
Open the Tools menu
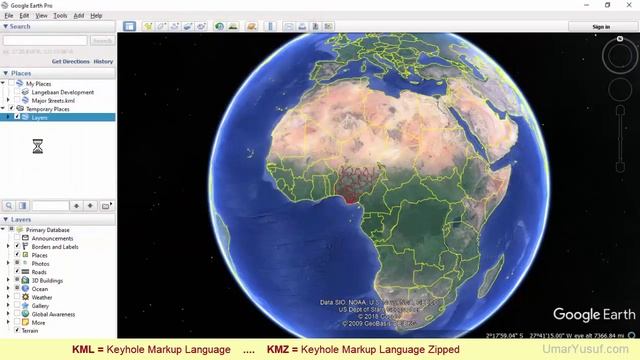coord(60,16)
